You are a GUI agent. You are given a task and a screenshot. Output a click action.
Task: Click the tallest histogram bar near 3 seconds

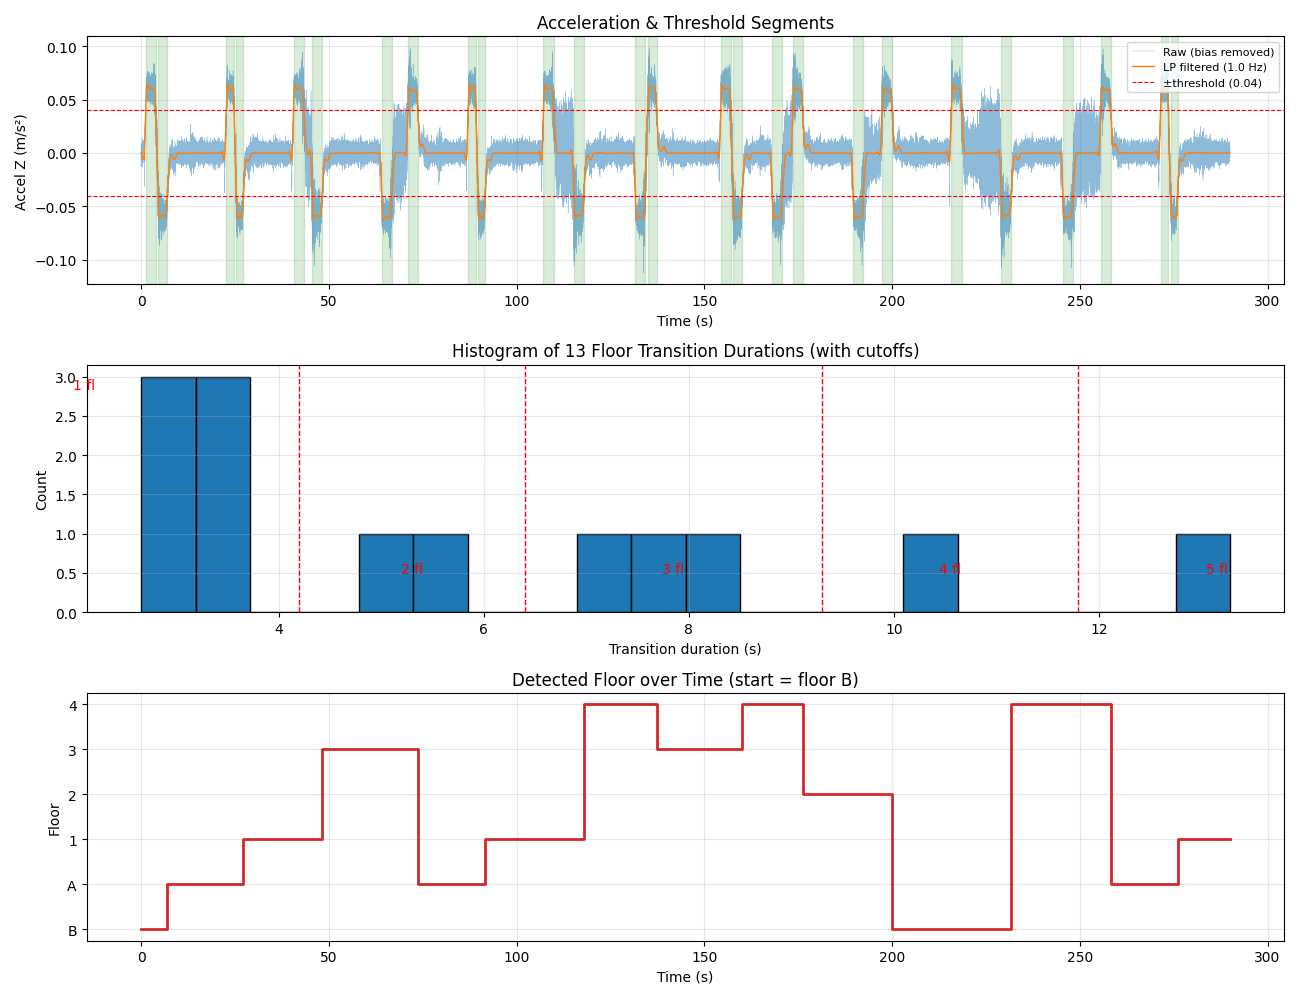pyautogui.click(x=168, y=494)
